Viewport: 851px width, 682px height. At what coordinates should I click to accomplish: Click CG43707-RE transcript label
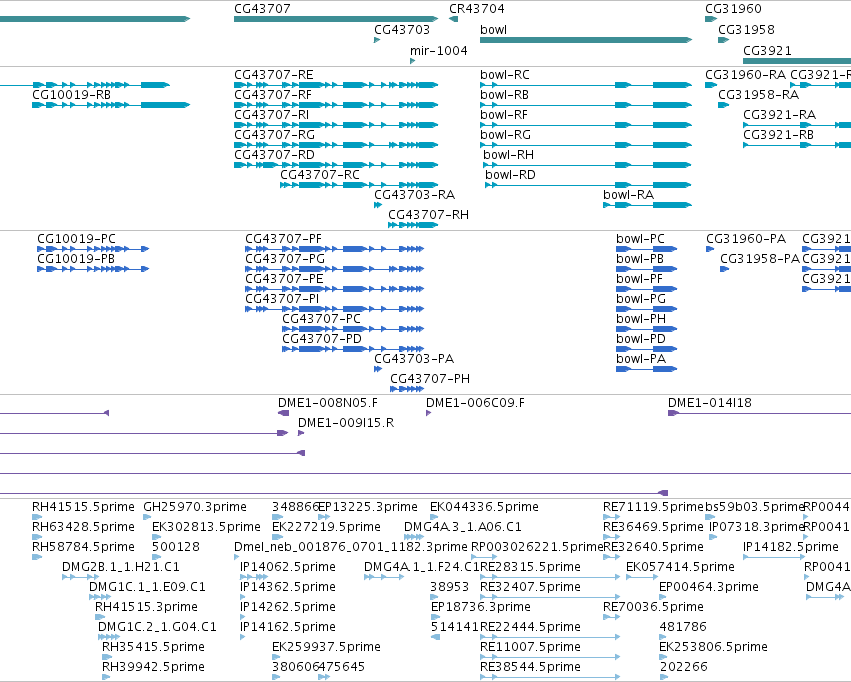click(x=274, y=74)
